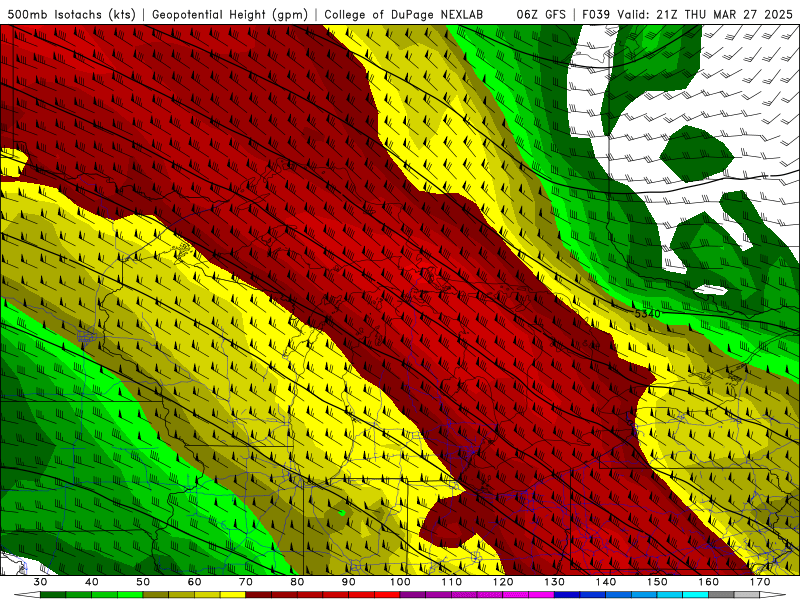Click the legend value '110'
800x600 pixels.
(x=452, y=582)
